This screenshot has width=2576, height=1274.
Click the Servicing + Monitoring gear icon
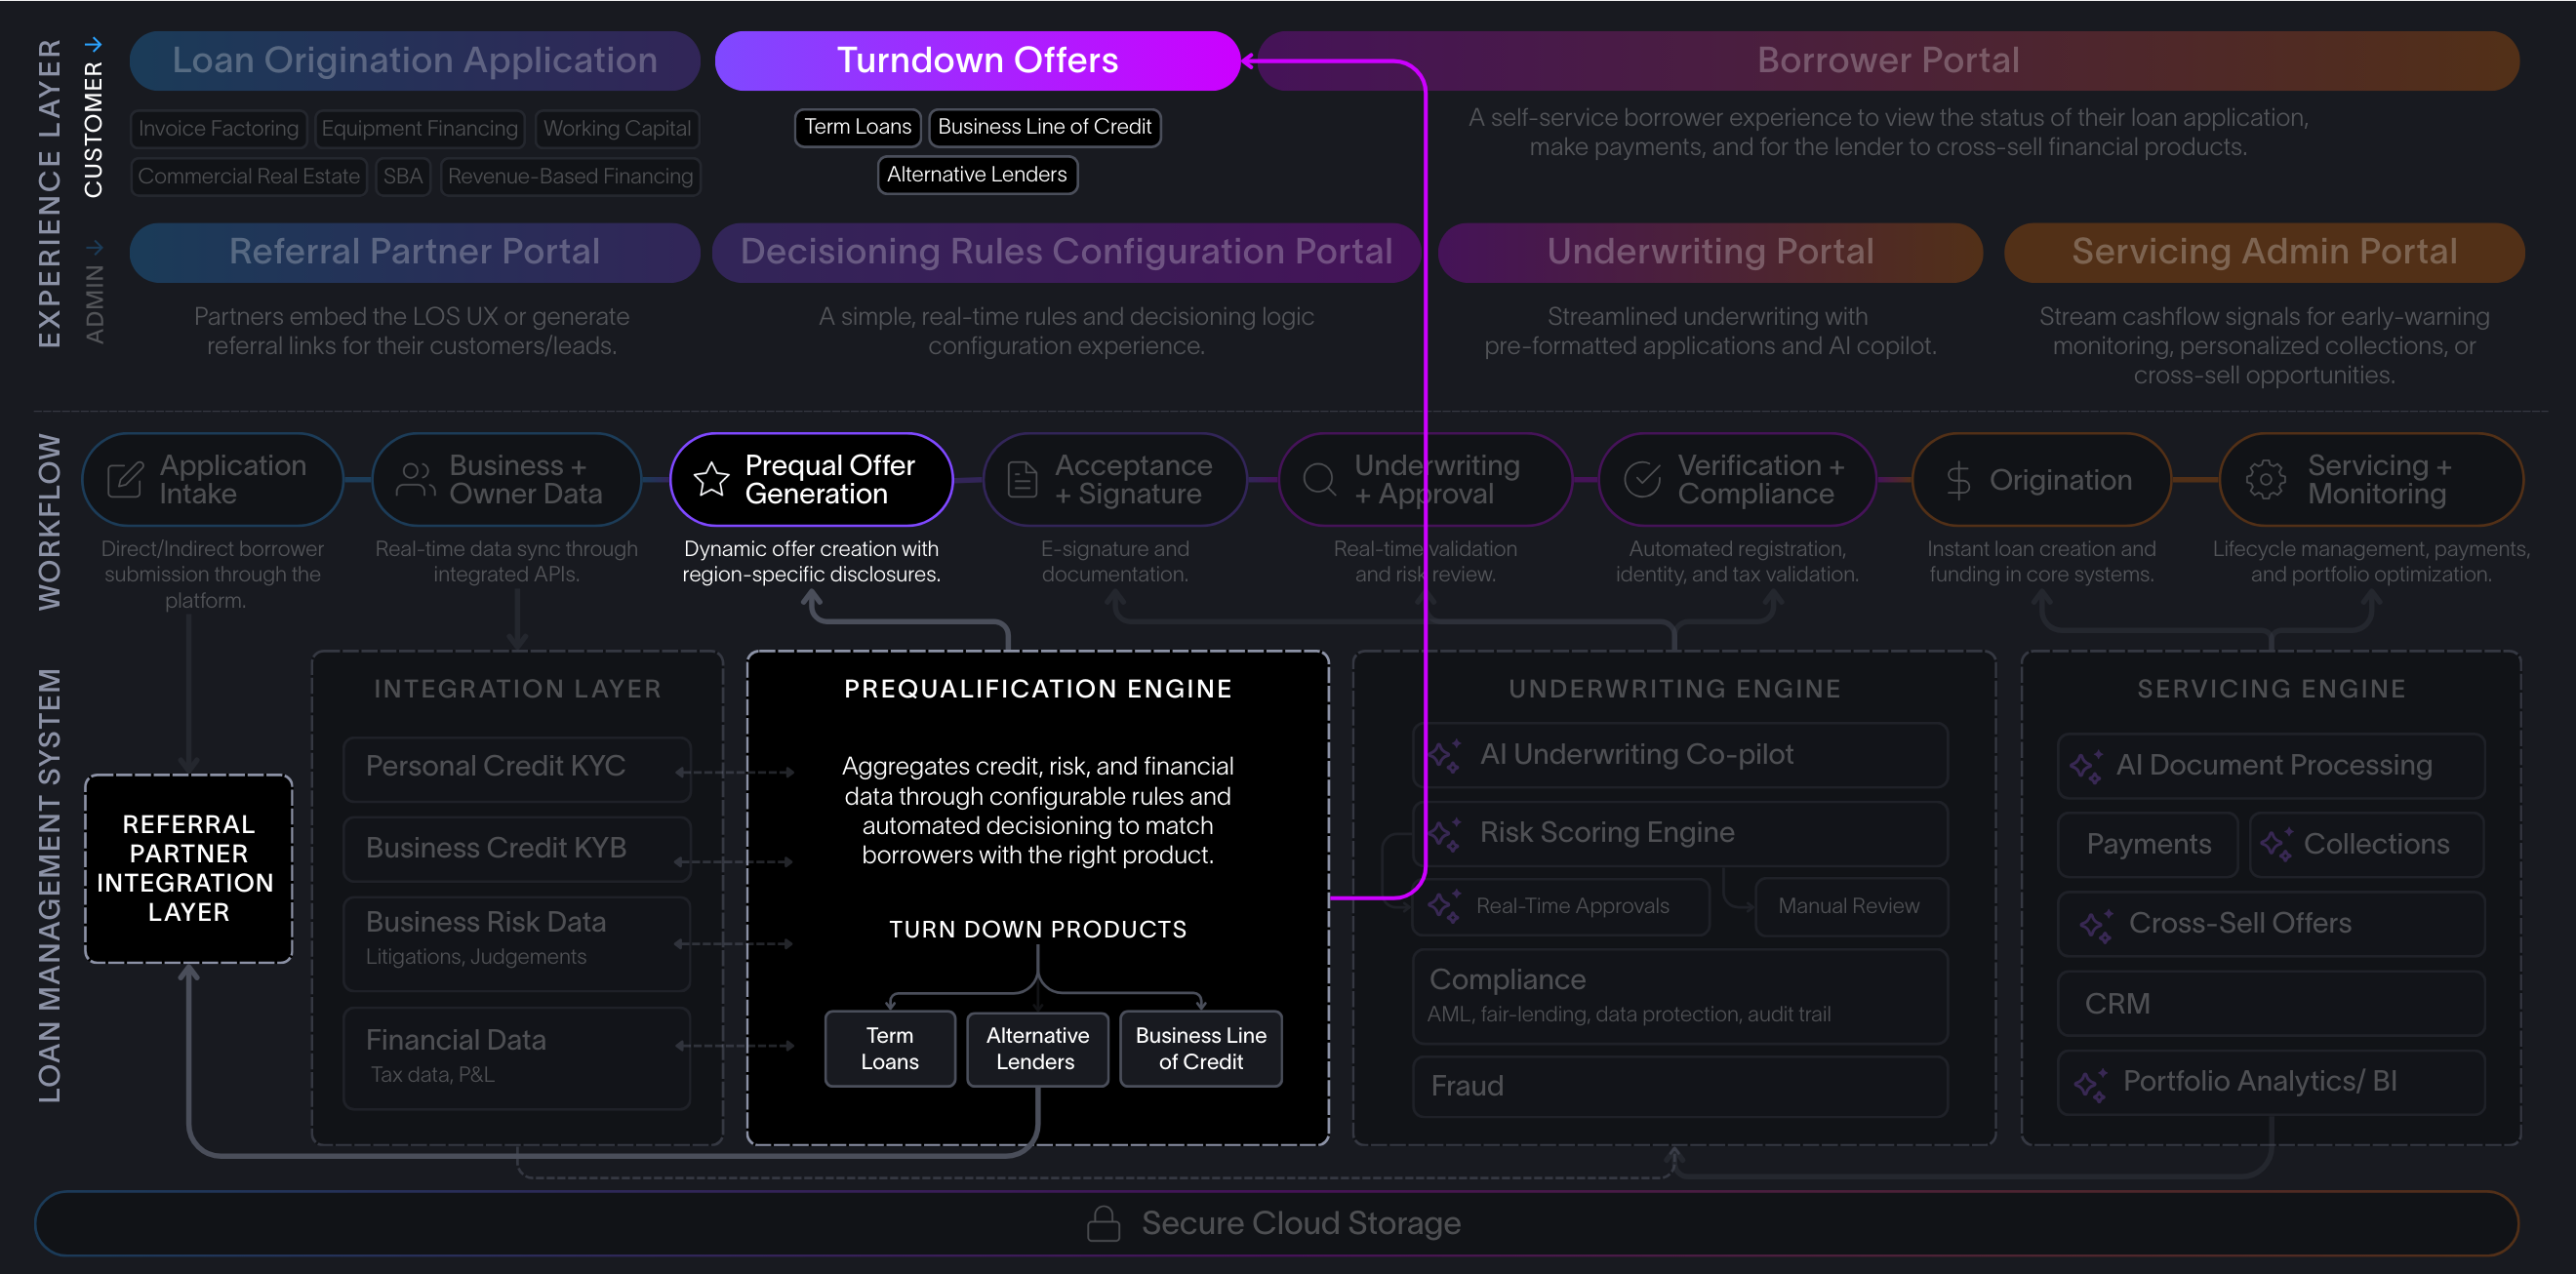pyautogui.click(x=2267, y=479)
